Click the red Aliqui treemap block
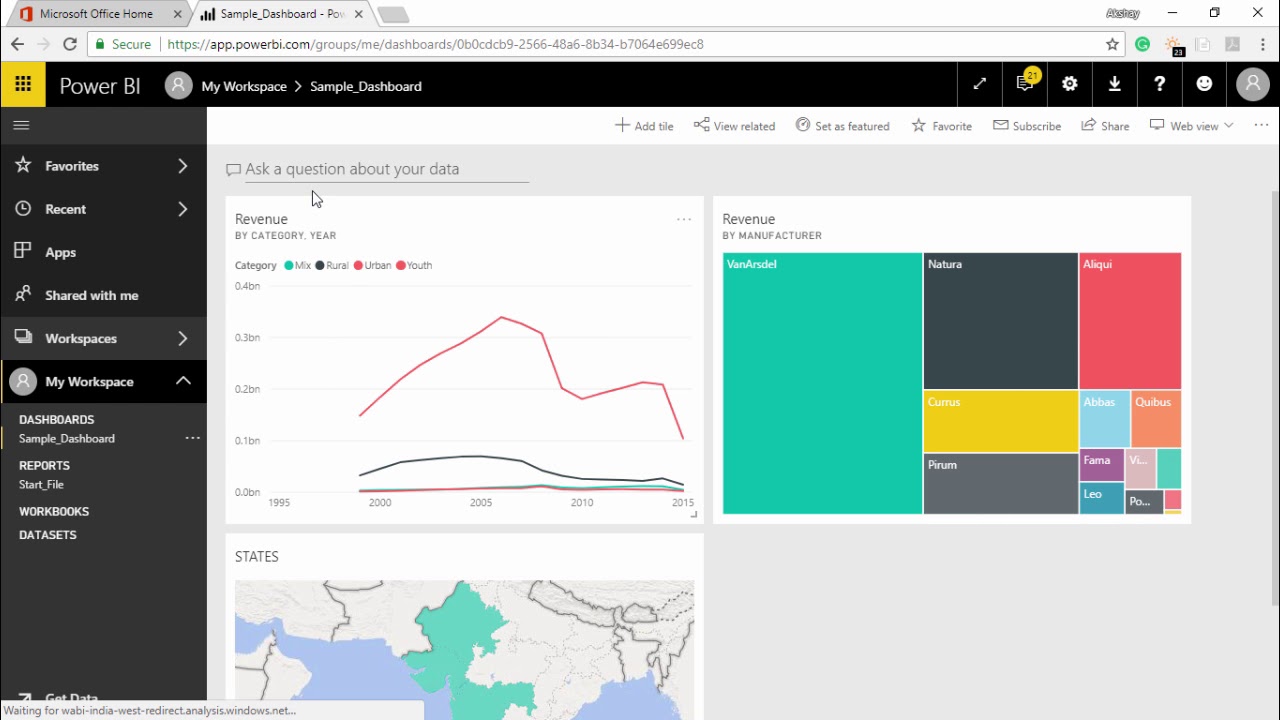The image size is (1280, 720). pyautogui.click(x=1130, y=321)
